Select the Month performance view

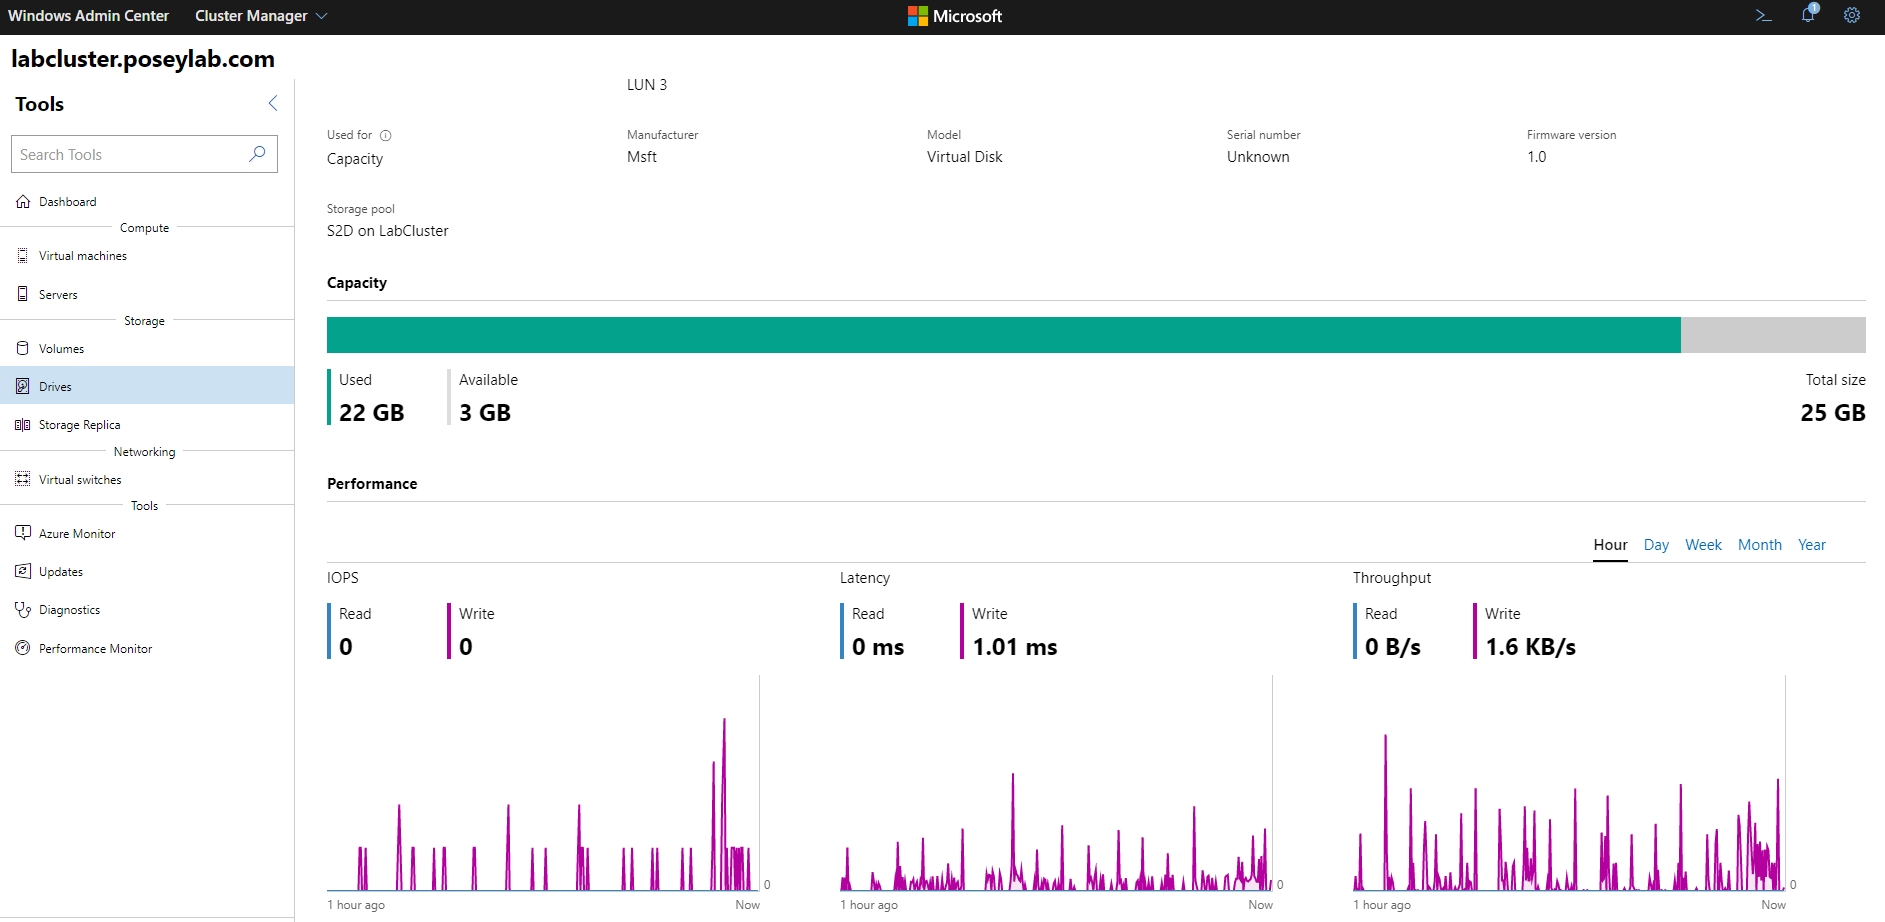coord(1759,545)
